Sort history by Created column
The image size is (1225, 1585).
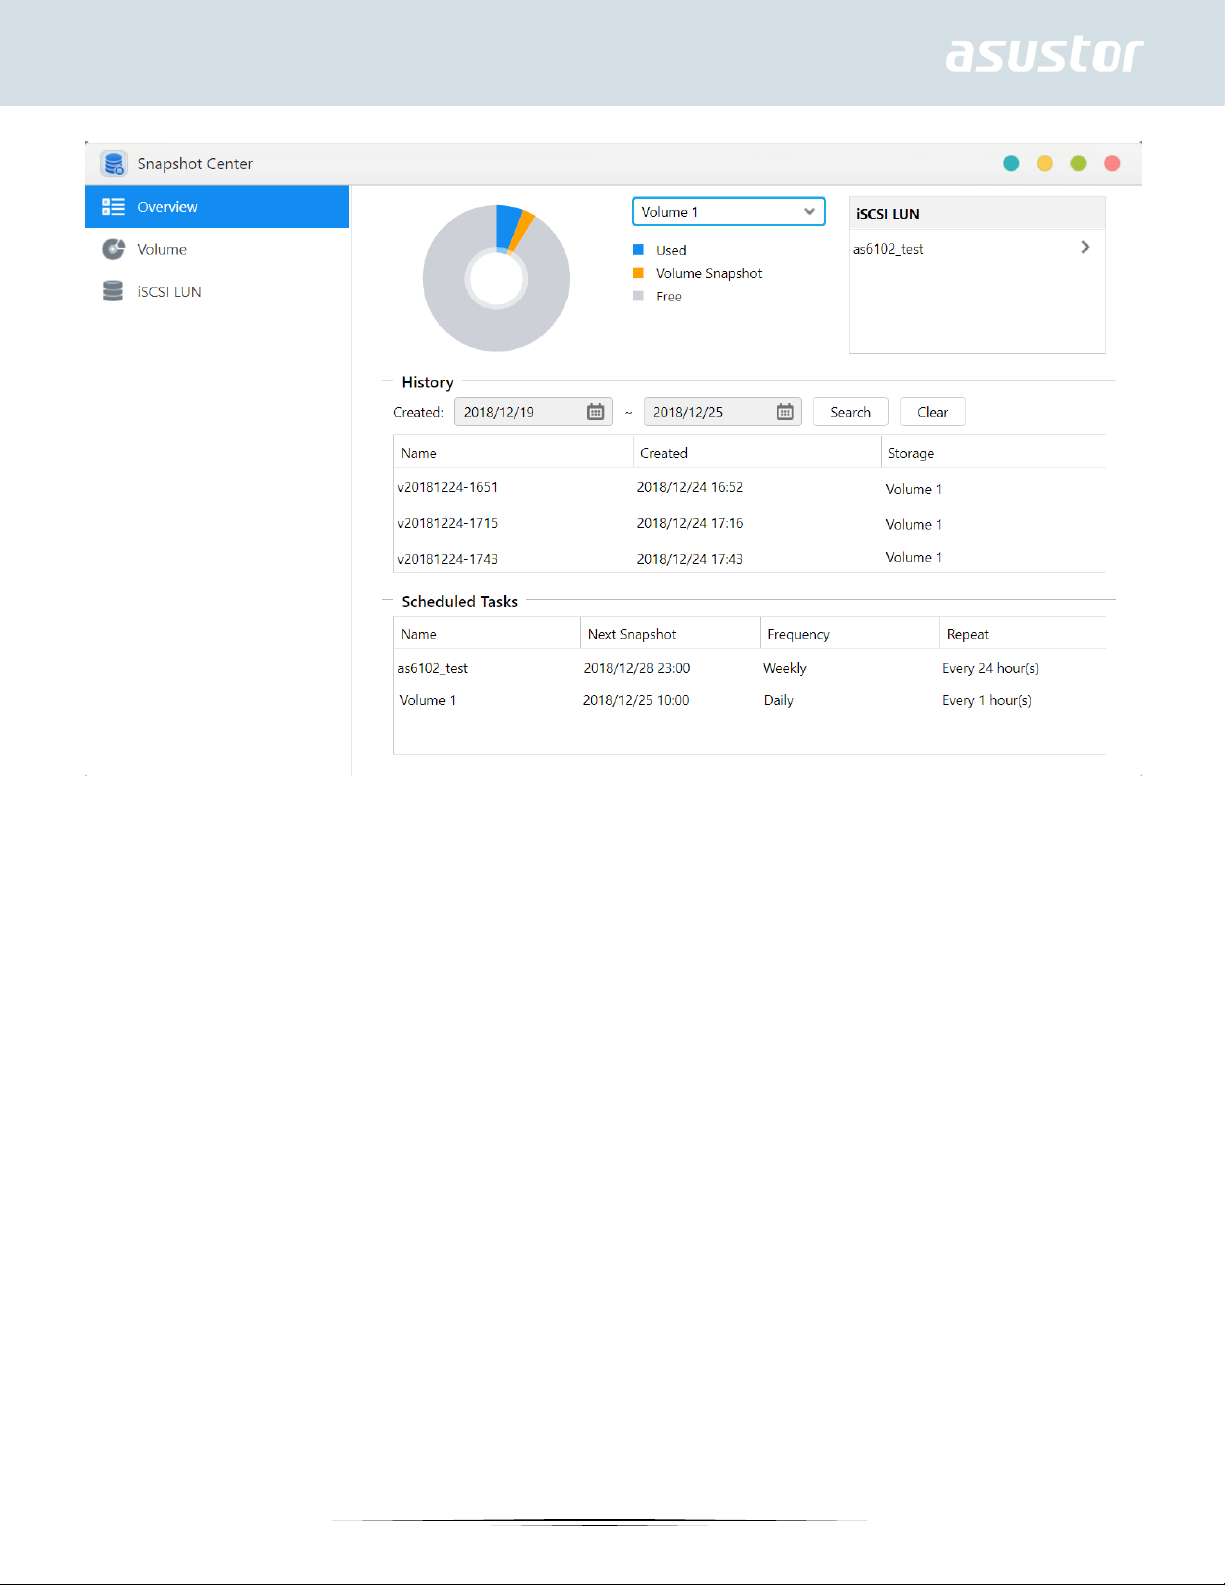pos(758,453)
